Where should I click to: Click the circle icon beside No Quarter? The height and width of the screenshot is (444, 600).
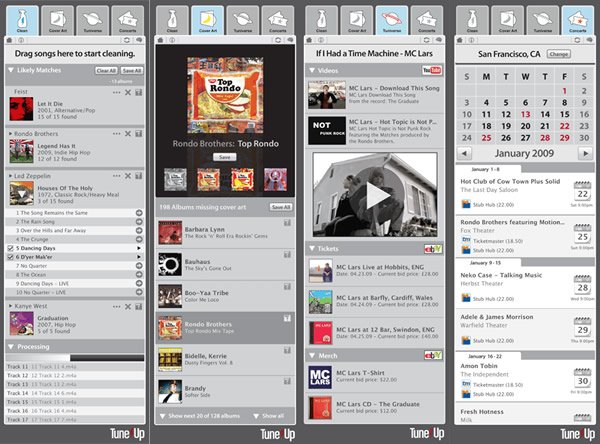click(x=139, y=266)
